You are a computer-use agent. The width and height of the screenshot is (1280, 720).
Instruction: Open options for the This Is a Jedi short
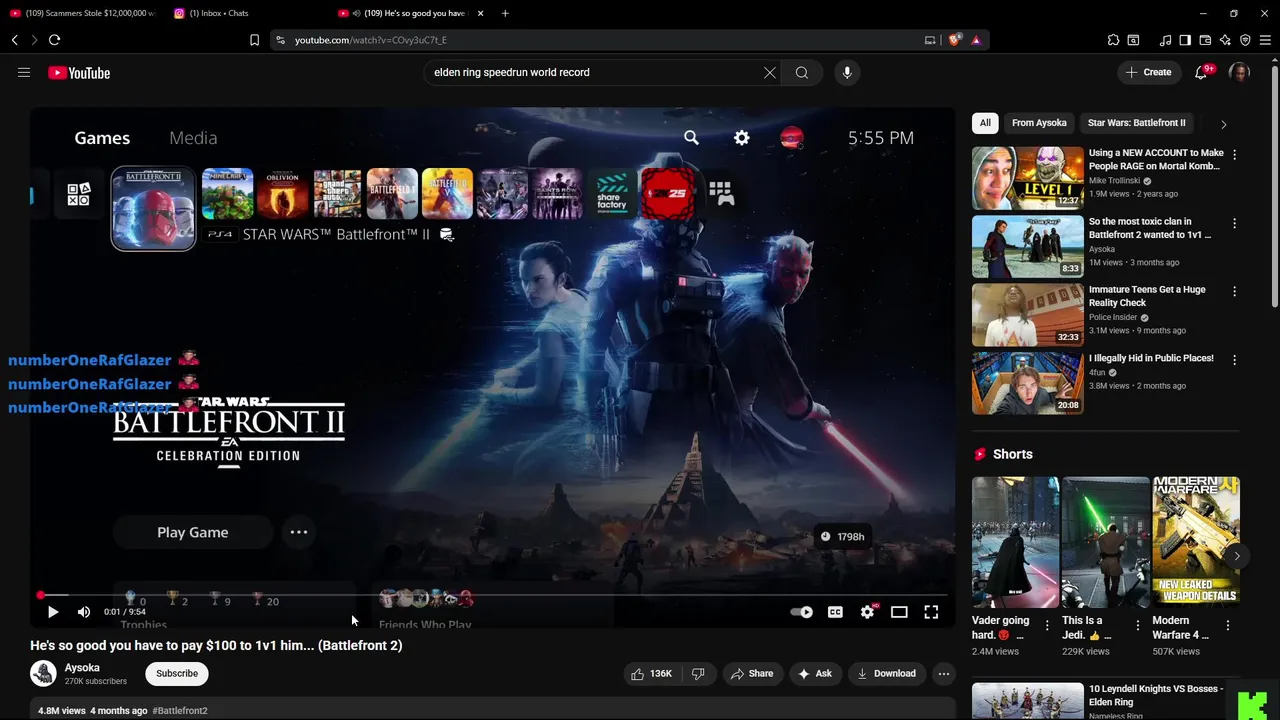pyautogui.click(x=1137, y=626)
